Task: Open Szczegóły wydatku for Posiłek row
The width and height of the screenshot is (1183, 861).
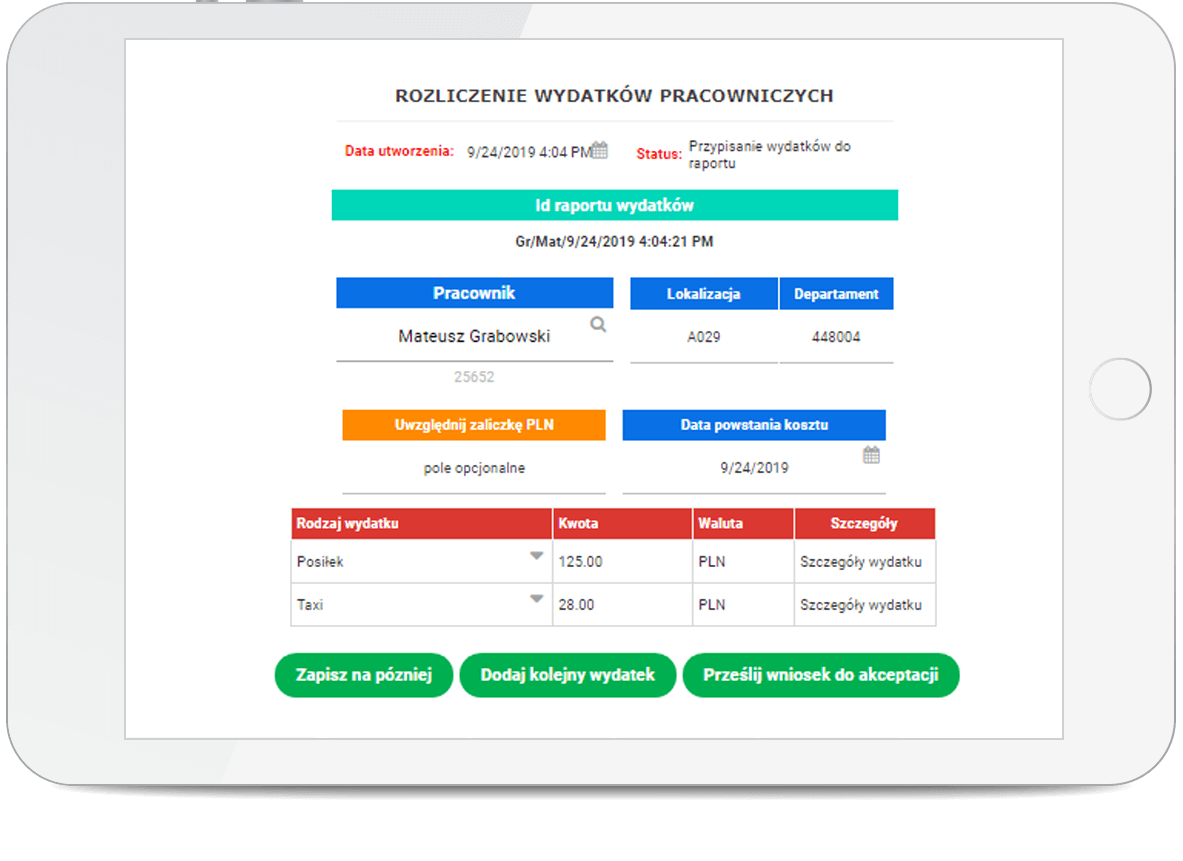Action: 861,562
